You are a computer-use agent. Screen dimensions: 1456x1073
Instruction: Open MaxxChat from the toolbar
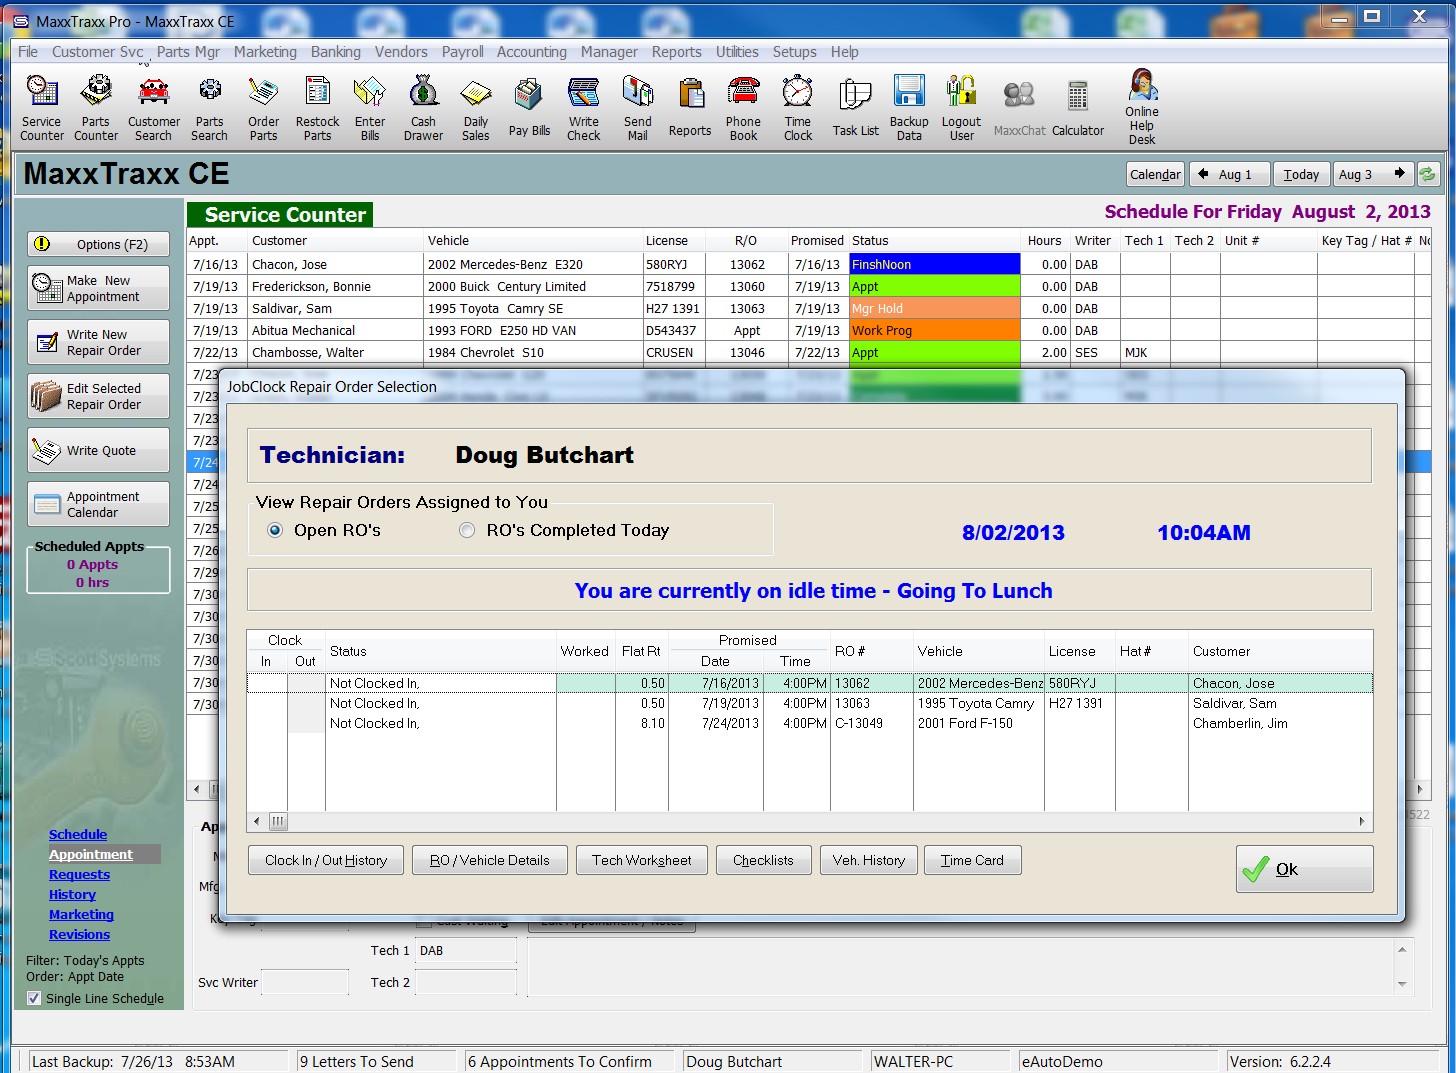point(1019,107)
